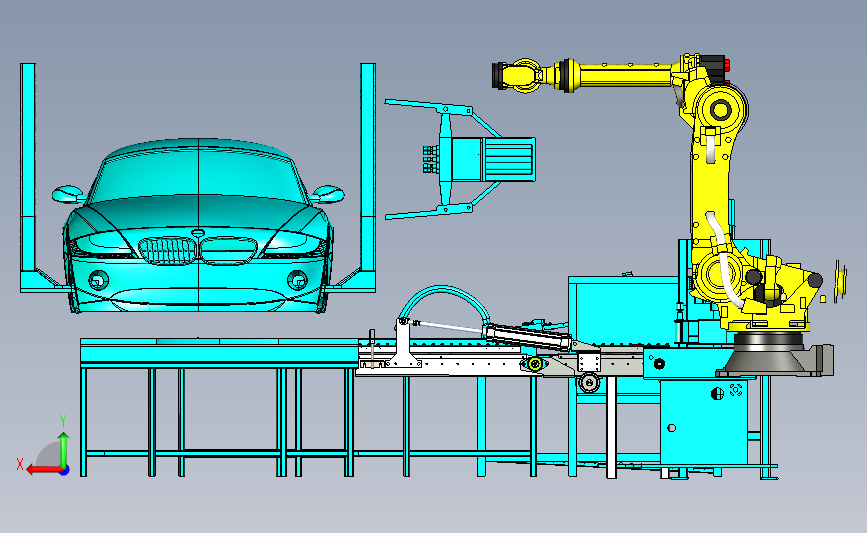Click the red X axis arrow of the triad
This screenshot has height=533, width=867.
tap(43, 471)
